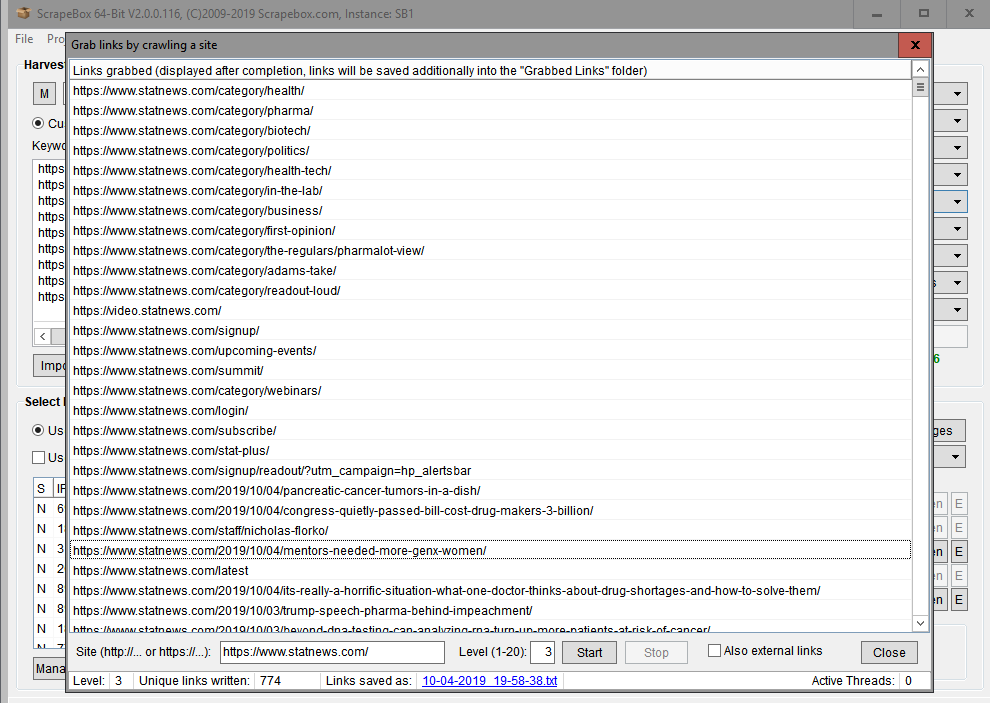Viewport: 990px width, 703px height.
Task: Select the category/health/ link row
Action: point(491,90)
